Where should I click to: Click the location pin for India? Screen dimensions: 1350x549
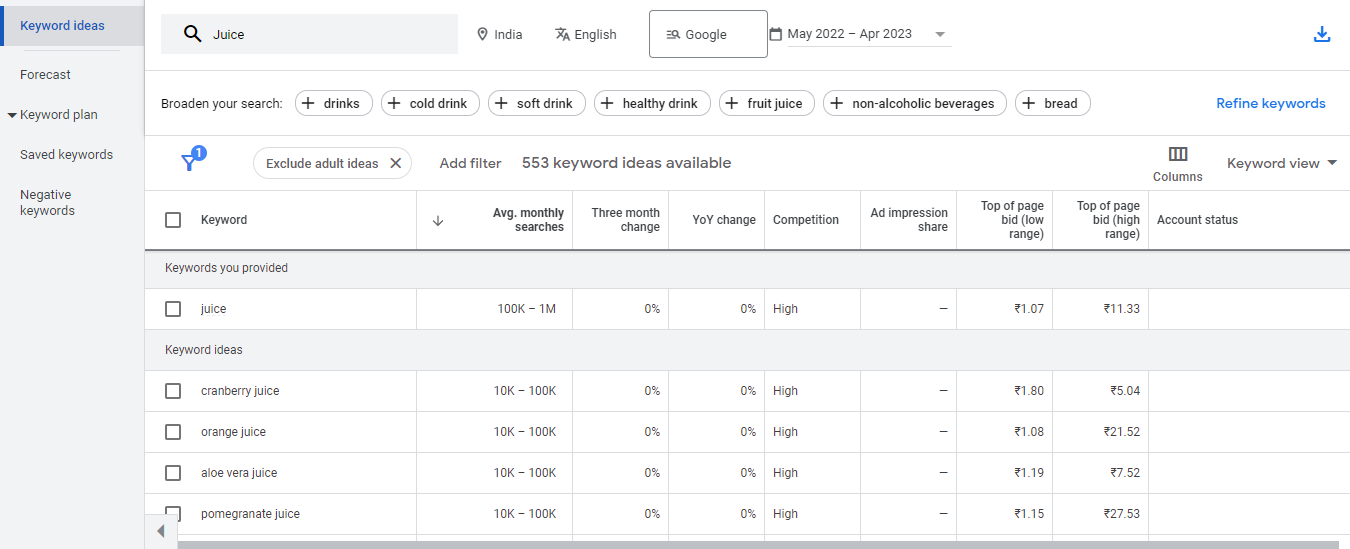483,34
